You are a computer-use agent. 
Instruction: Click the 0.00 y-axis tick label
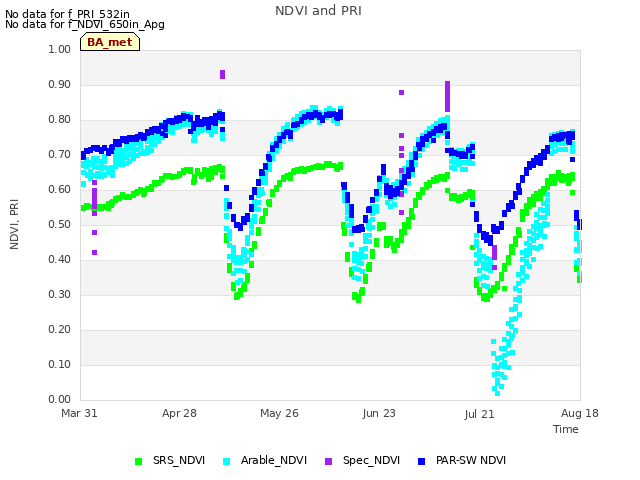coord(60,399)
